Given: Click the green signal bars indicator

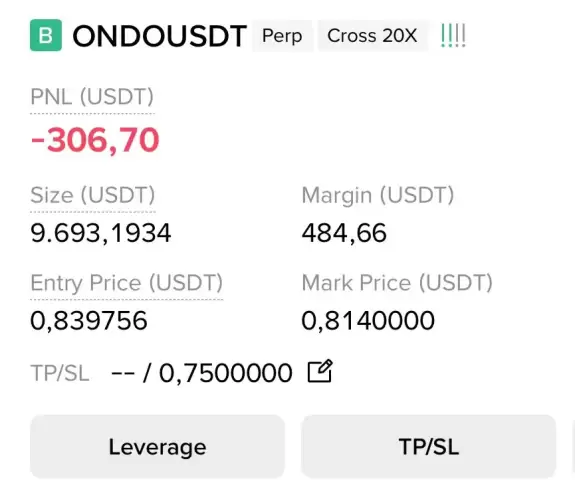Looking at the screenshot, I should (453, 36).
